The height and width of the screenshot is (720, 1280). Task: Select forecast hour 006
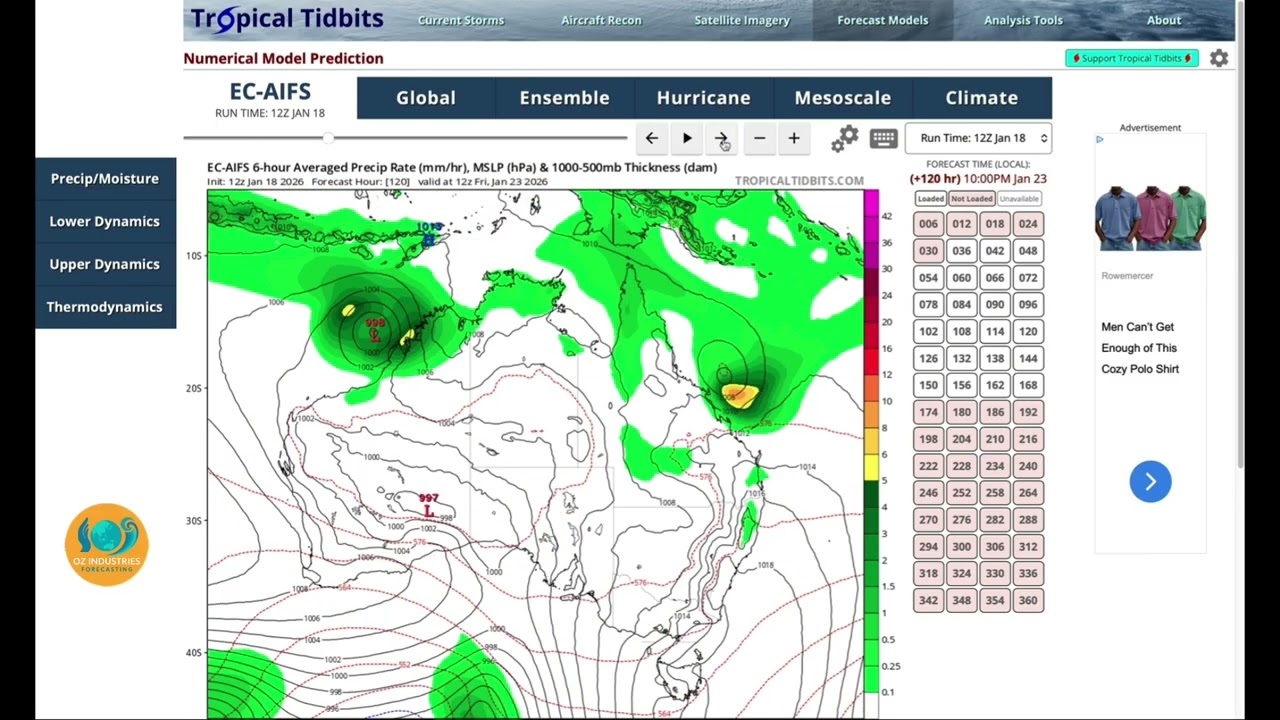coord(928,224)
